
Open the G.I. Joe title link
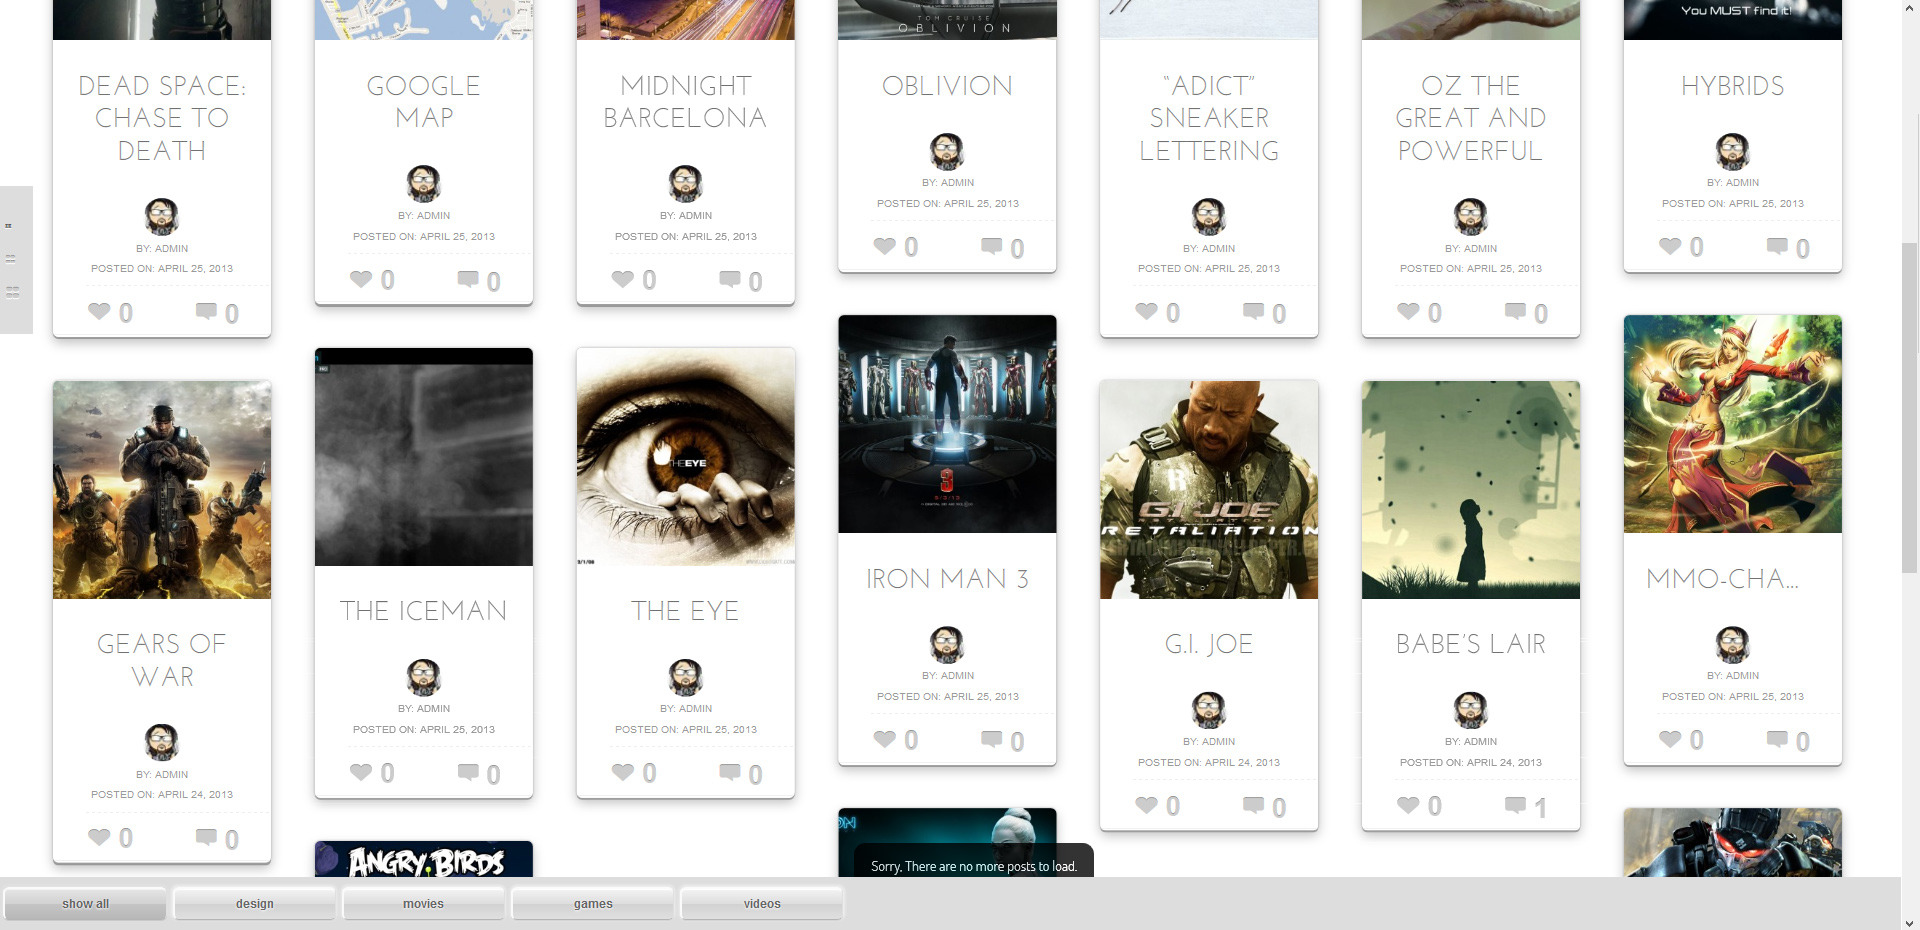pyautogui.click(x=1209, y=644)
